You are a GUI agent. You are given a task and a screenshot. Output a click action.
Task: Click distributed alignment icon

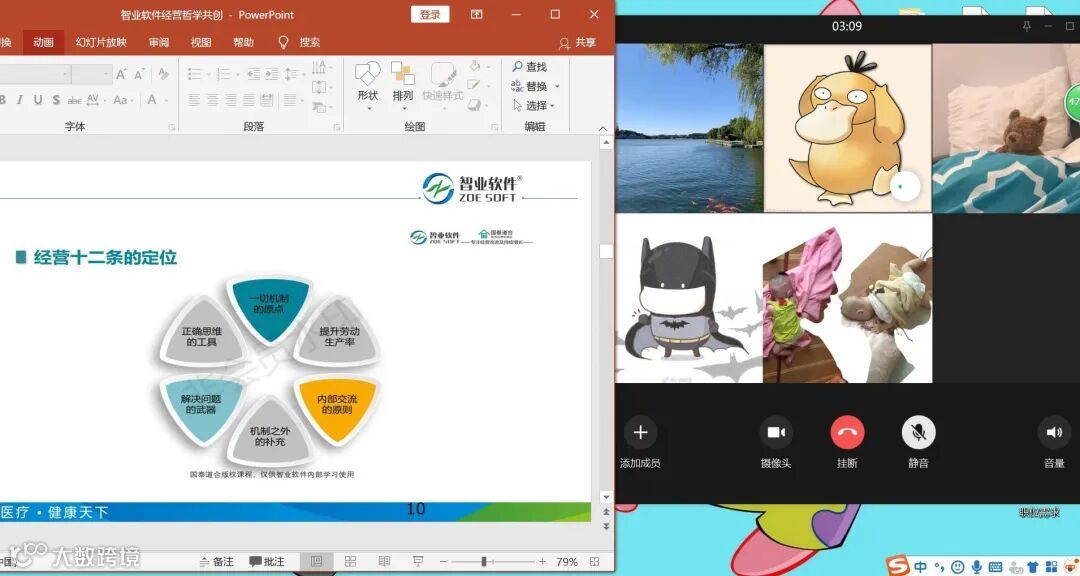(267, 100)
